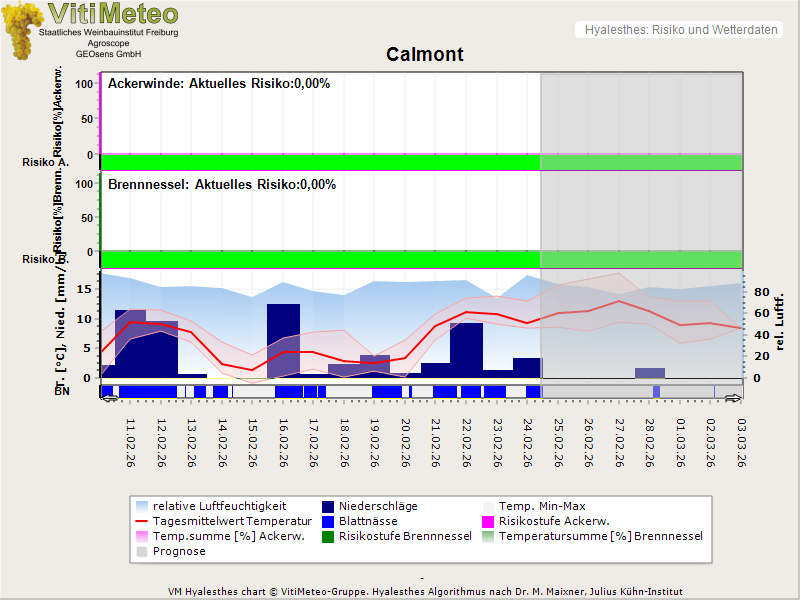Click the left scroll arrow on time axis
The image size is (800, 600).
[109, 399]
